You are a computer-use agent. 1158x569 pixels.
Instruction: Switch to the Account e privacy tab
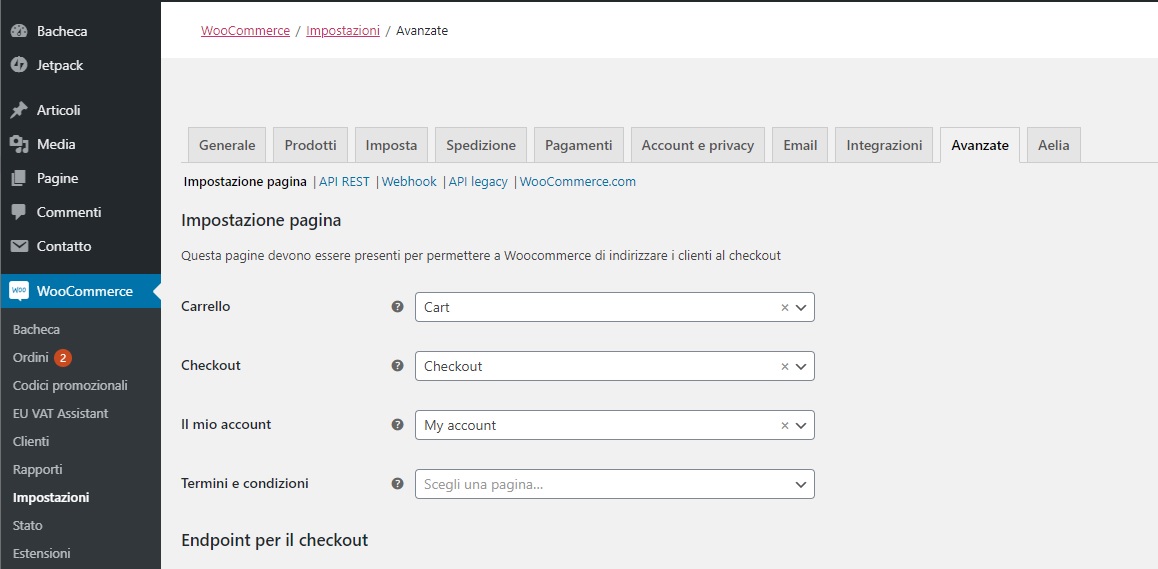(698, 145)
